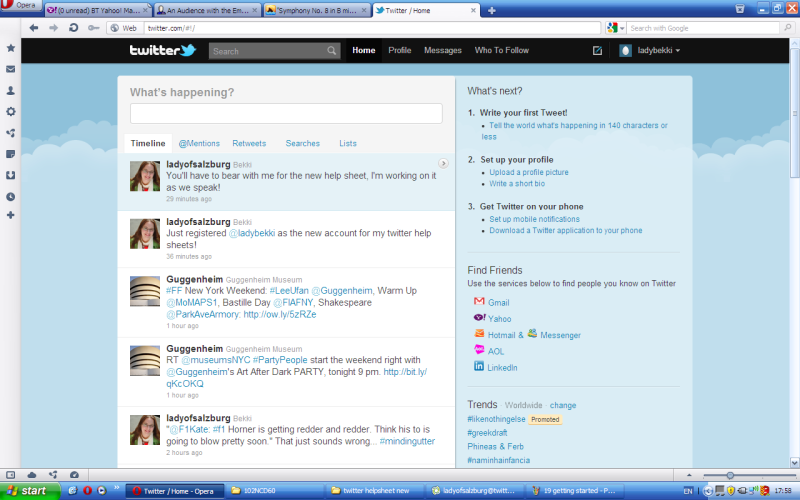Click the #mindingutter hashtag
The width and height of the screenshot is (800, 500).
pyautogui.click(x=407, y=441)
